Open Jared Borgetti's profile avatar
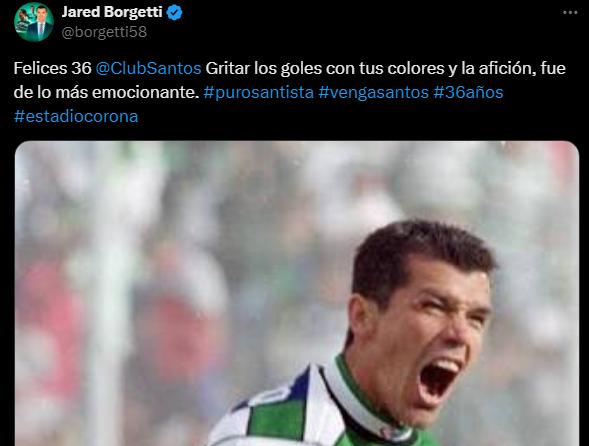The image size is (589, 446). 34,22
